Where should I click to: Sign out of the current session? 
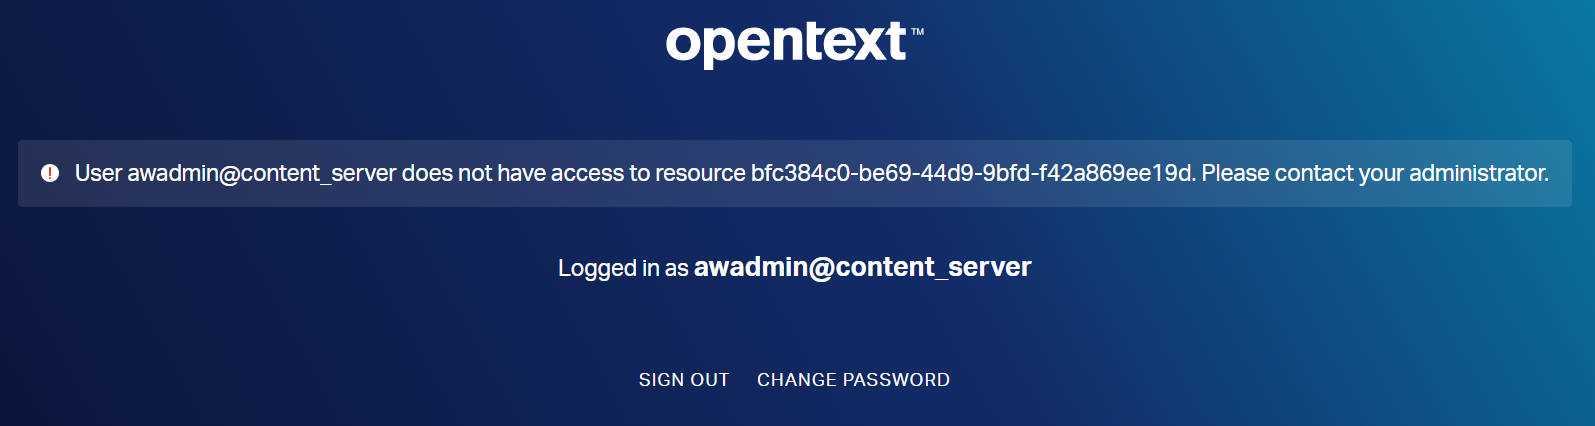click(x=684, y=380)
